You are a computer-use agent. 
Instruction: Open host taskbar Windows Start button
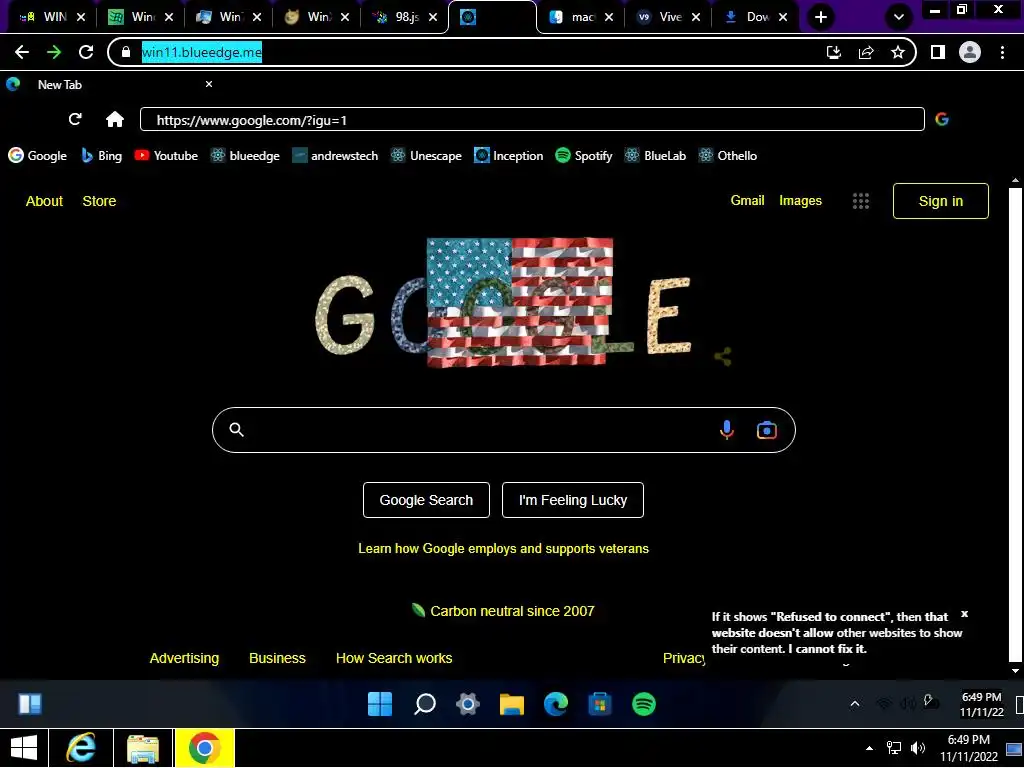tap(24, 748)
